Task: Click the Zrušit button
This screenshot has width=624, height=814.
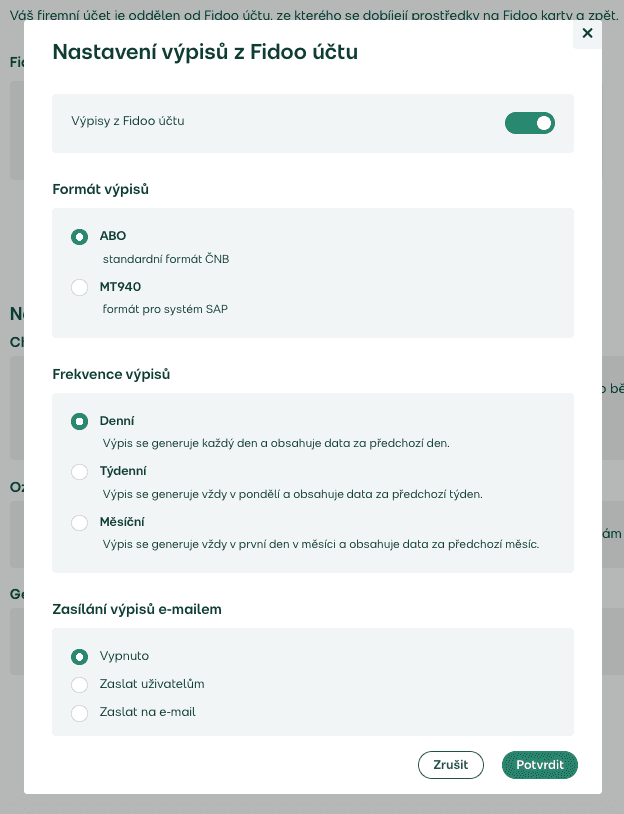Action: click(x=451, y=765)
